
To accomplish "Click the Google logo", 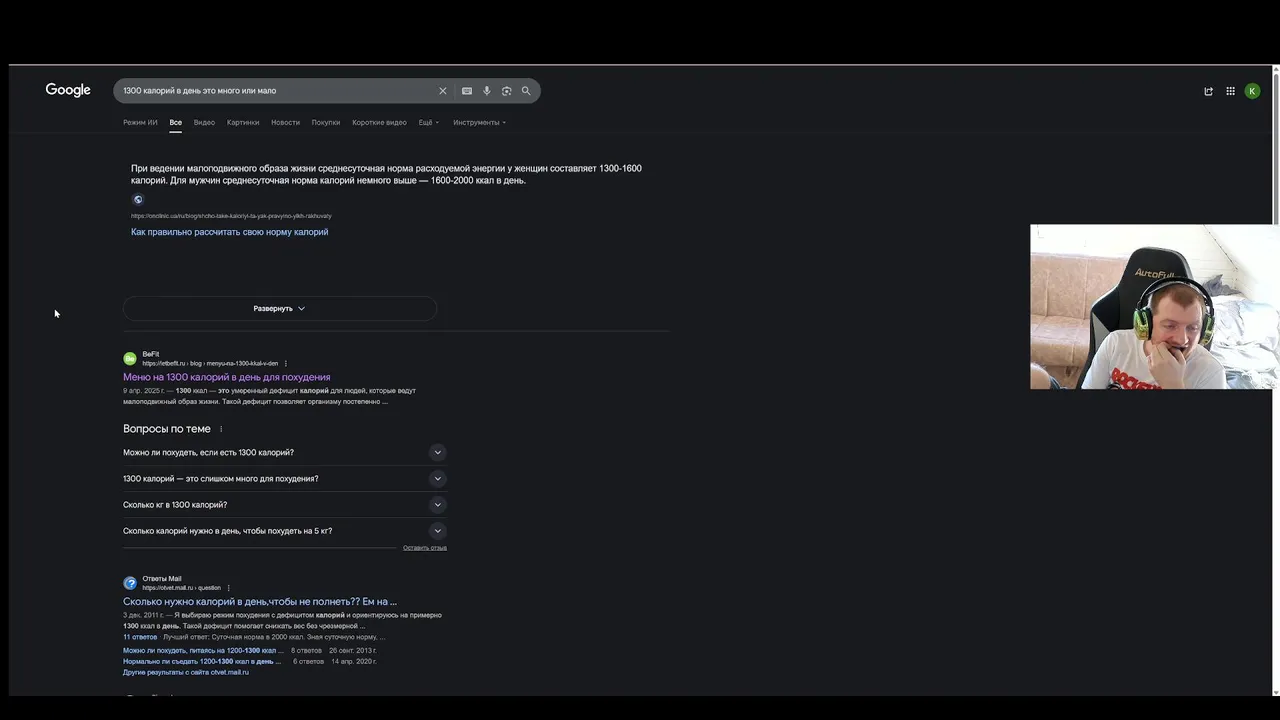I will pos(68,90).
